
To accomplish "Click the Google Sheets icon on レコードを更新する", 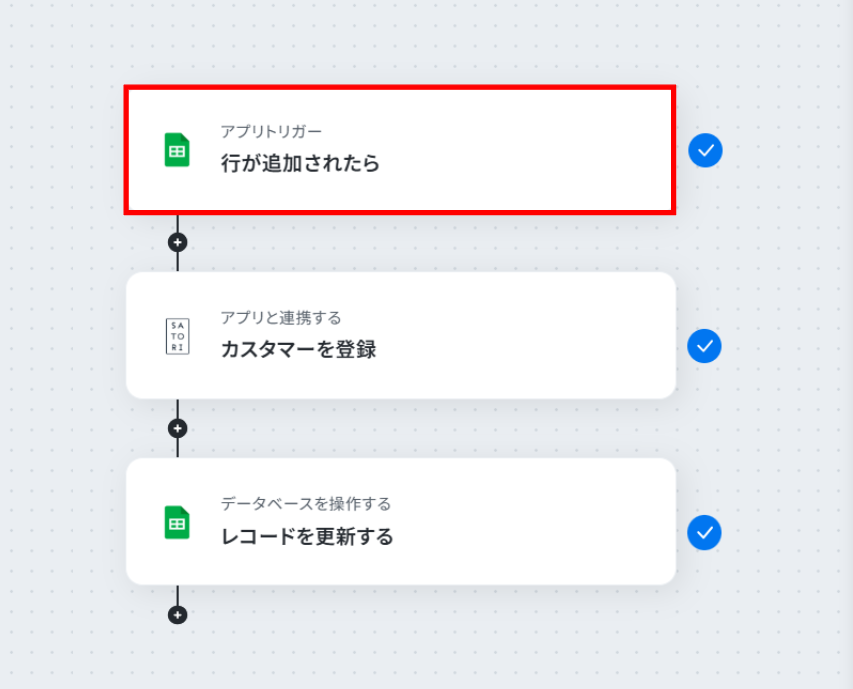I will pyautogui.click(x=177, y=522).
